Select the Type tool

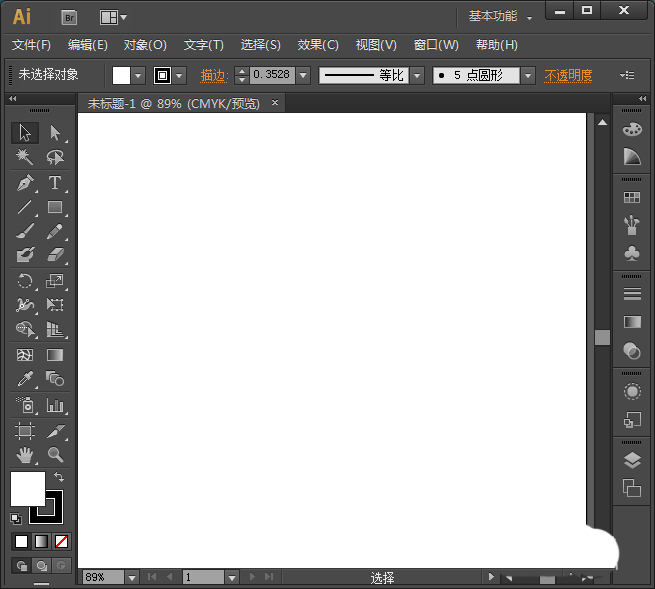click(x=55, y=183)
